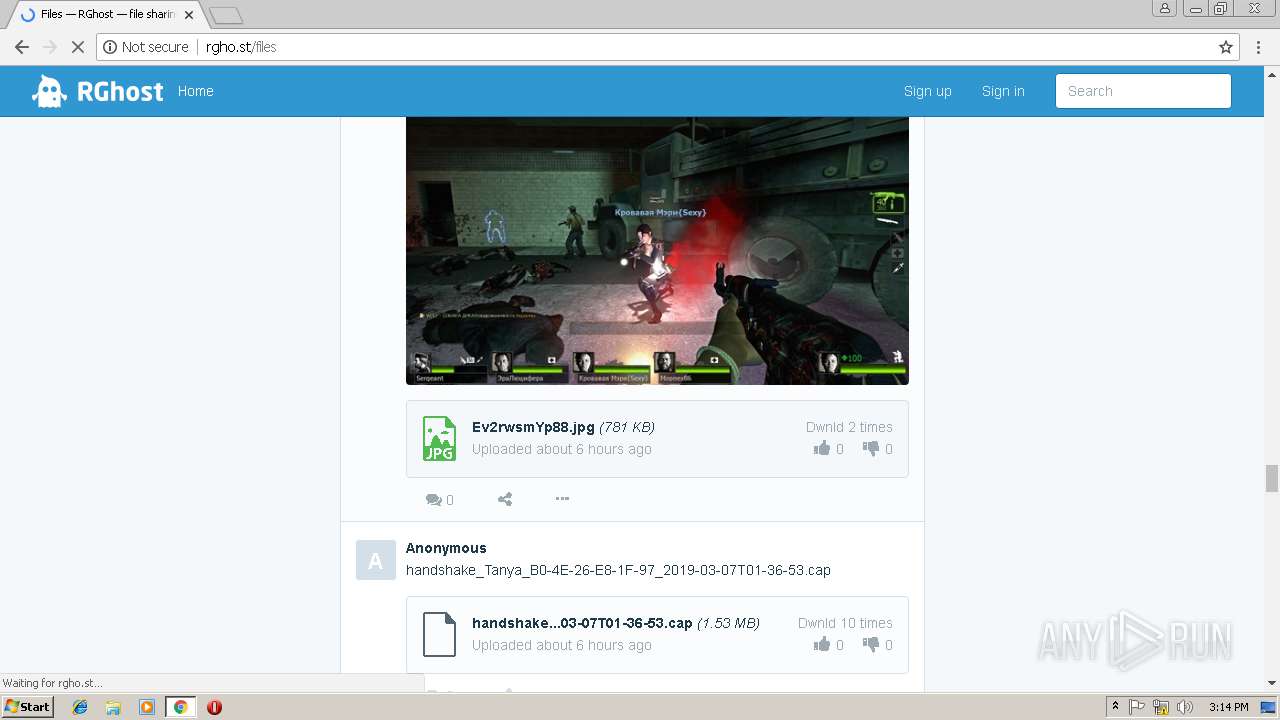Open the volume speaker tray icon

[1185, 707]
